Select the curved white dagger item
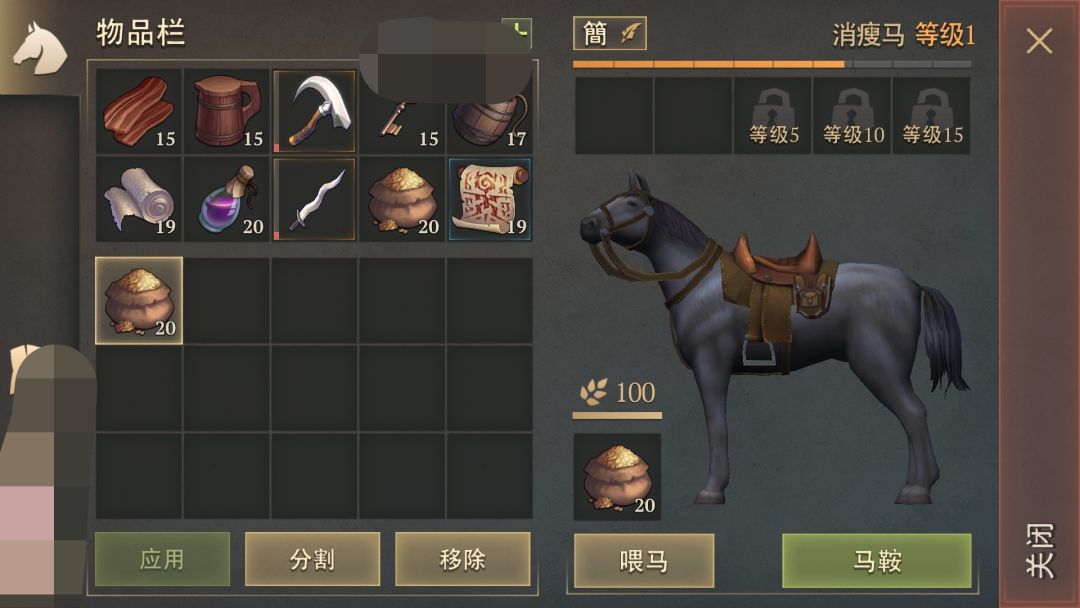 (x=314, y=199)
